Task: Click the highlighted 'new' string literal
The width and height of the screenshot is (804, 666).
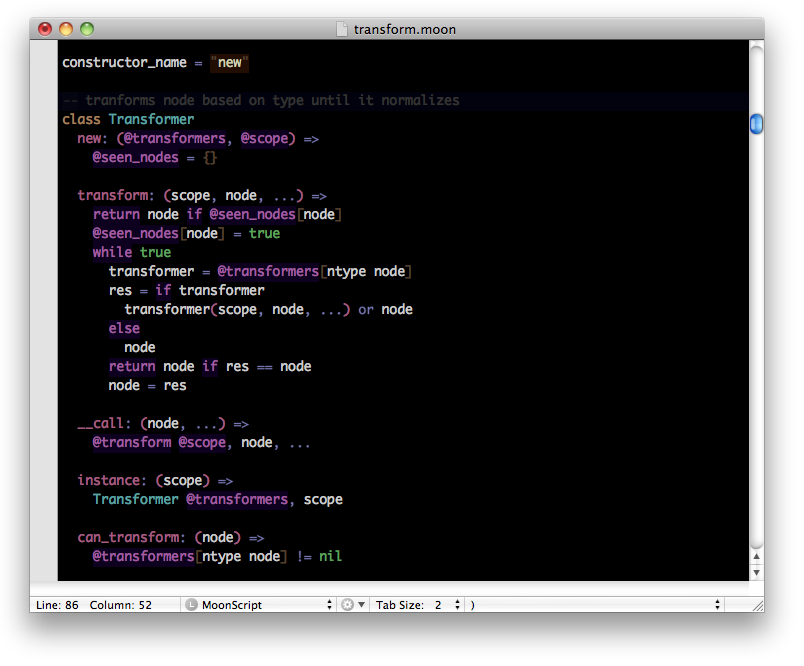Action: 229,62
